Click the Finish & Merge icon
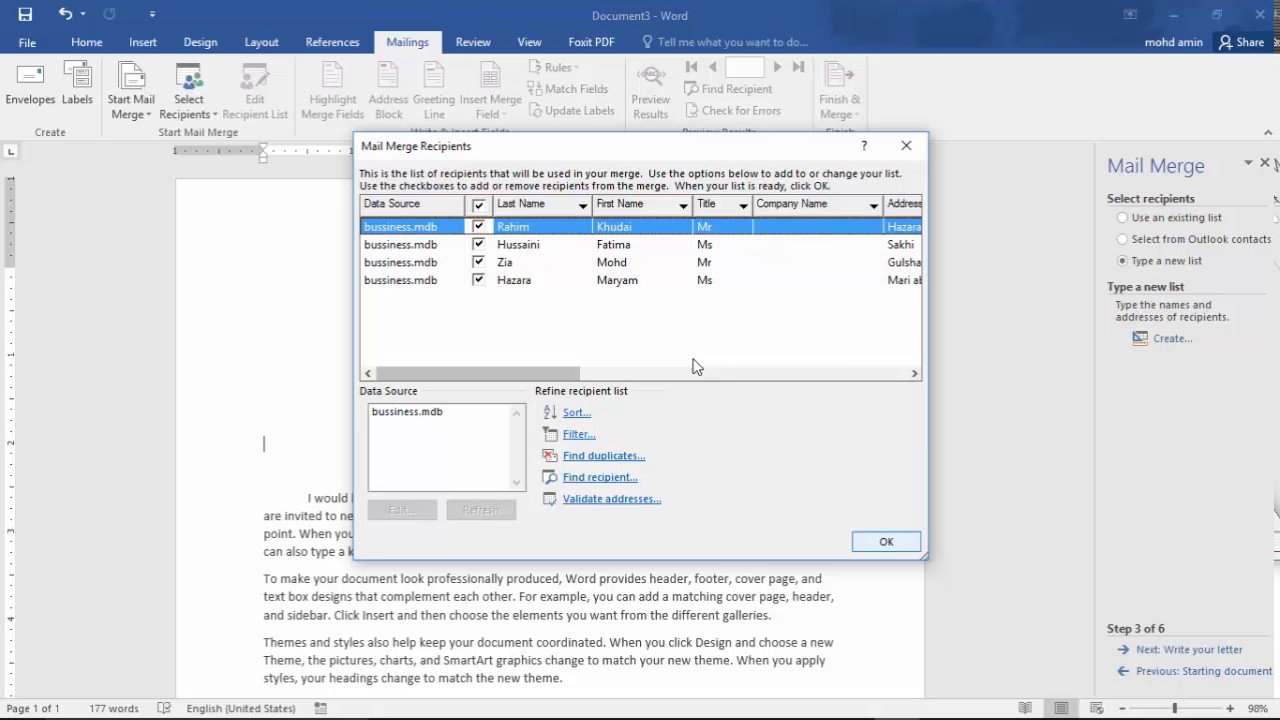 coord(839,76)
